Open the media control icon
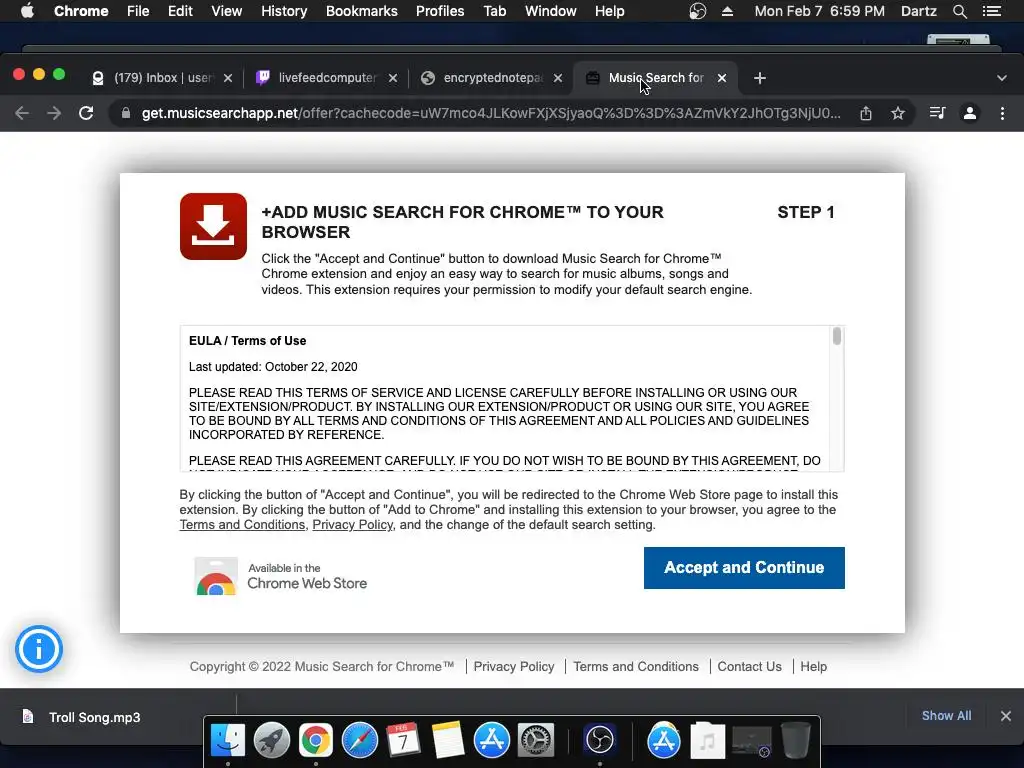 click(937, 113)
